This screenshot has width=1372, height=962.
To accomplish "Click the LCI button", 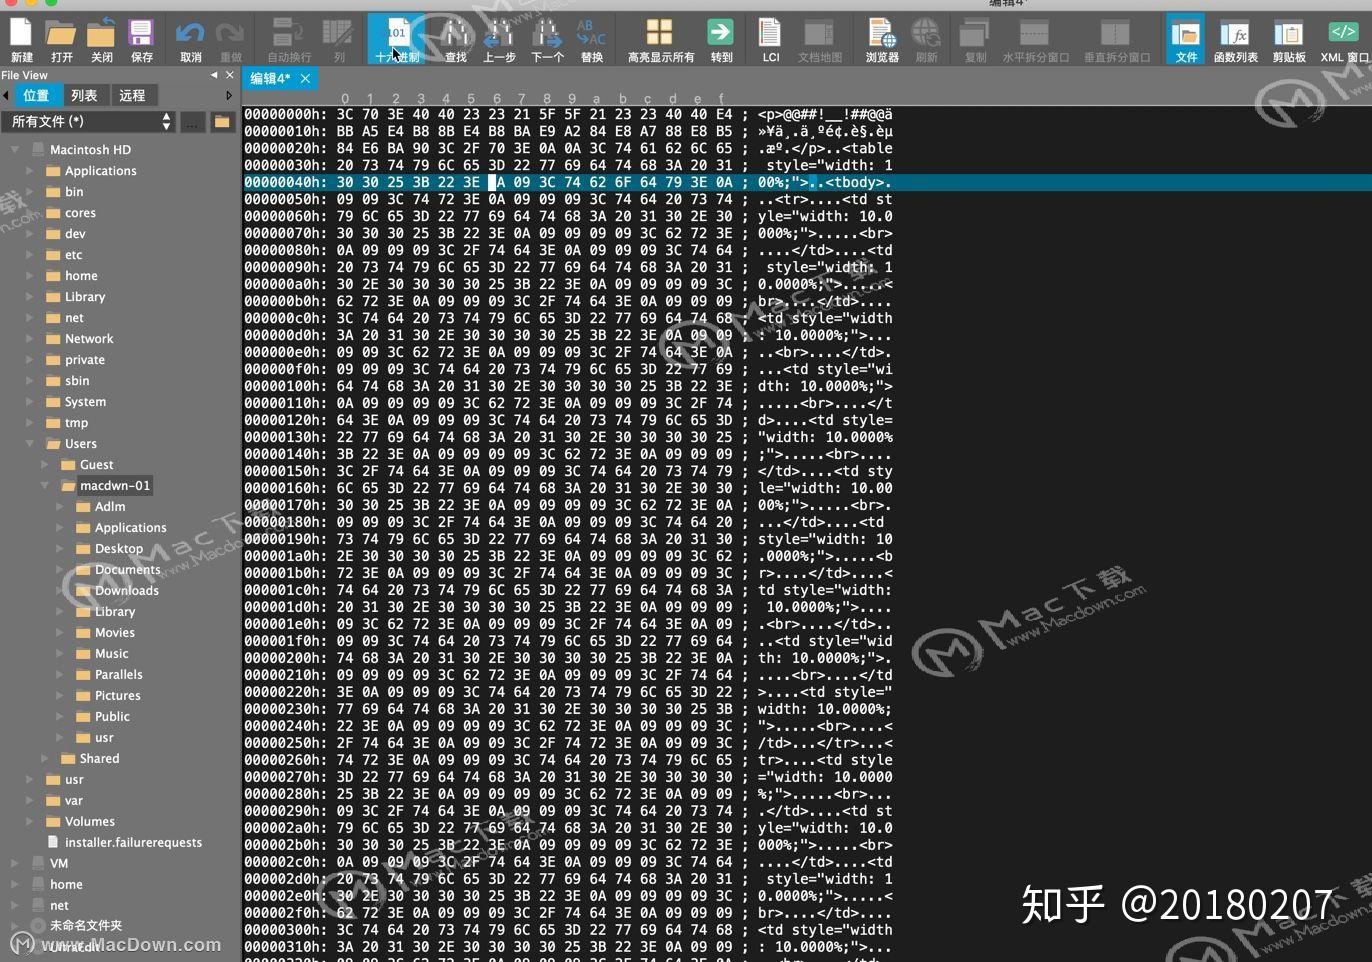I will [x=770, y=40].
